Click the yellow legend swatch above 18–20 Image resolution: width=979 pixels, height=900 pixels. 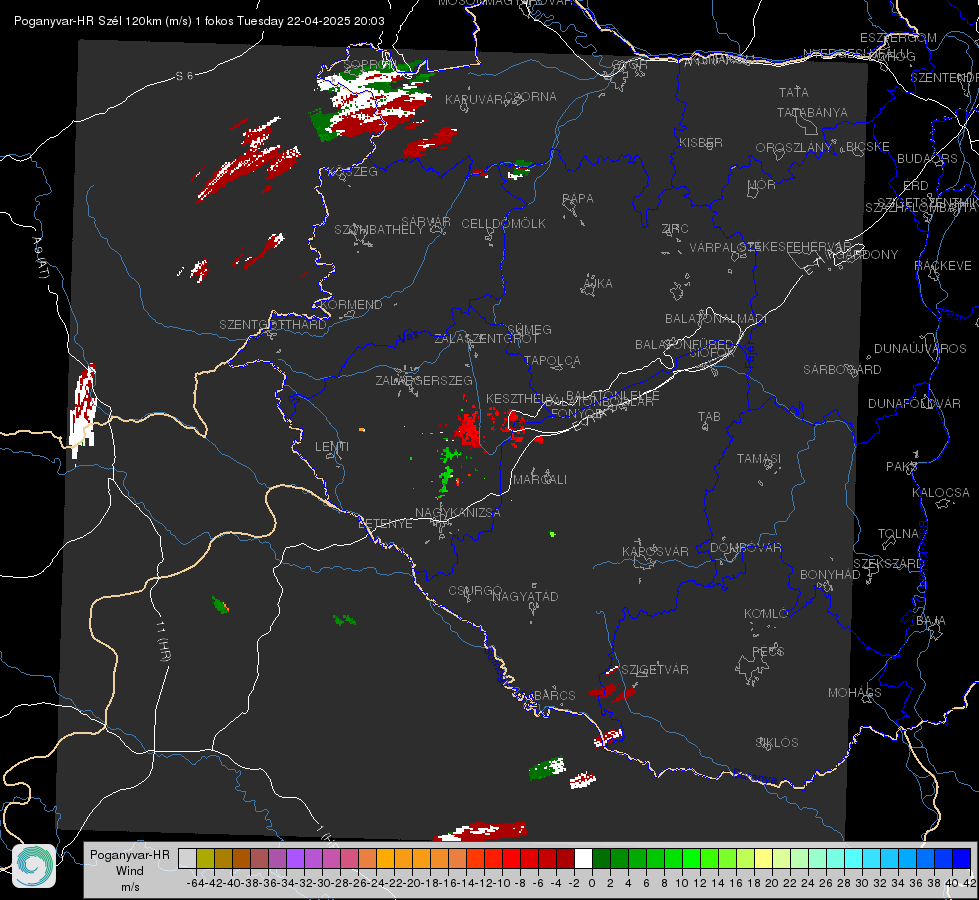coord(763,858)
